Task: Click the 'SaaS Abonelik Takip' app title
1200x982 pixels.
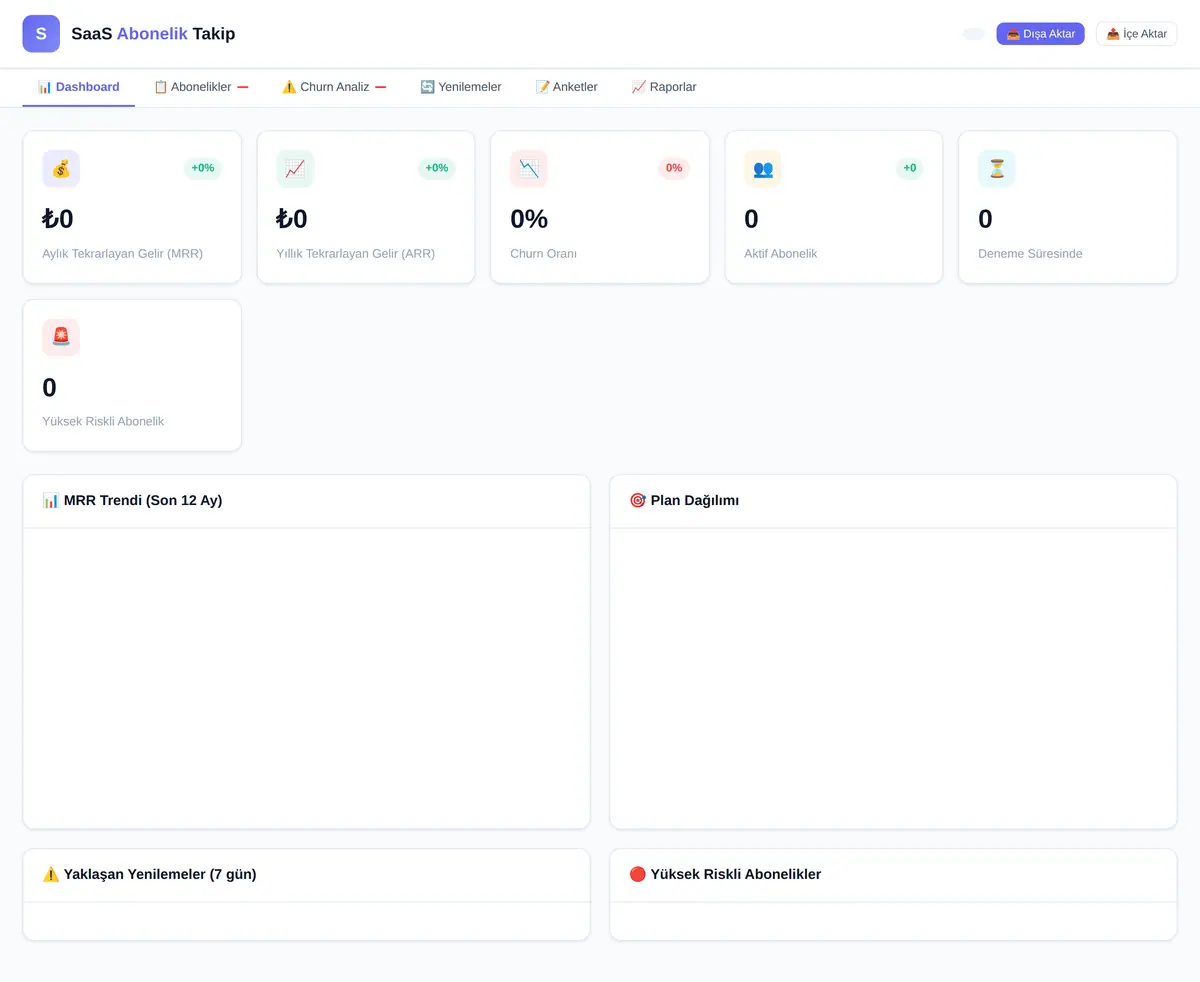Action: [153, 34]
